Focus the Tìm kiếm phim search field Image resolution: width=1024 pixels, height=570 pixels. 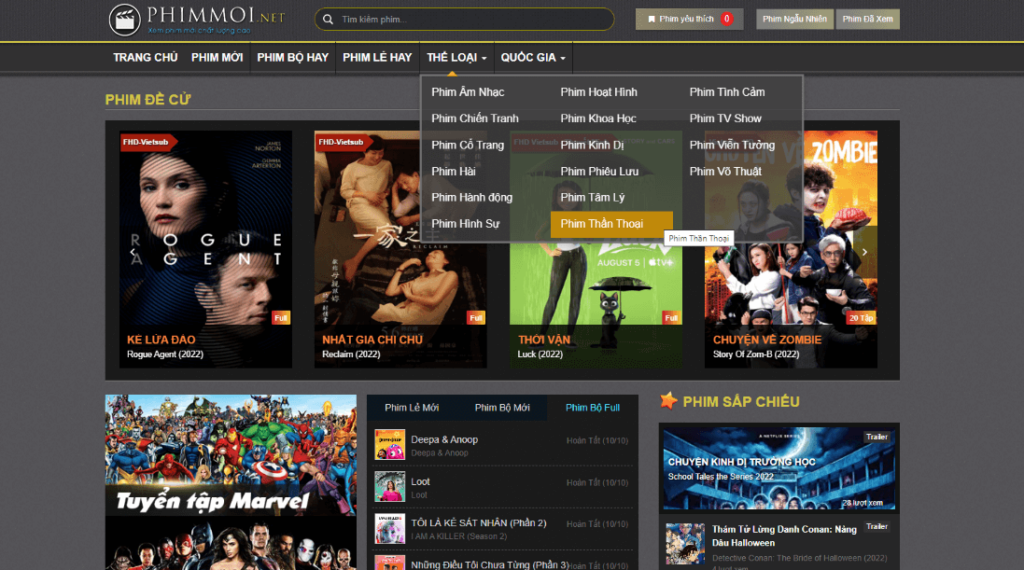click(464, 19)
